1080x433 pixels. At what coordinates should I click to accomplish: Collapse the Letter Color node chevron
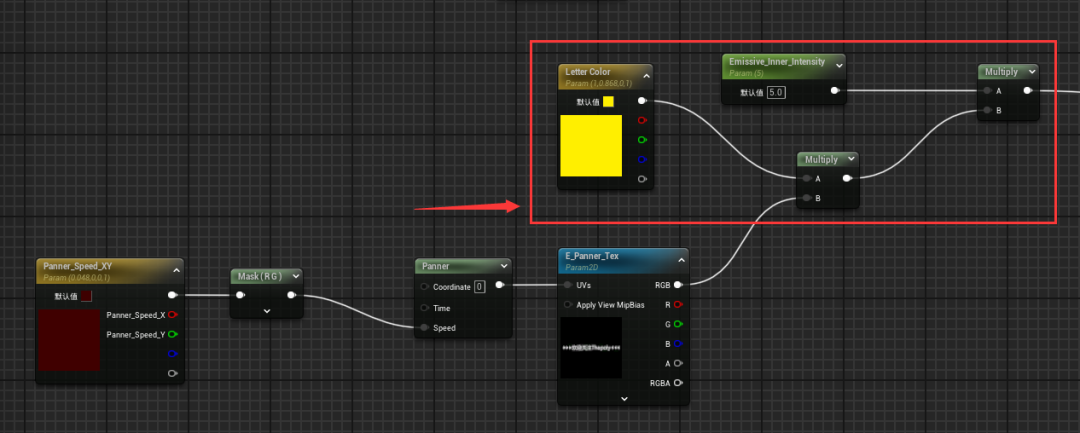pos(646,76)
